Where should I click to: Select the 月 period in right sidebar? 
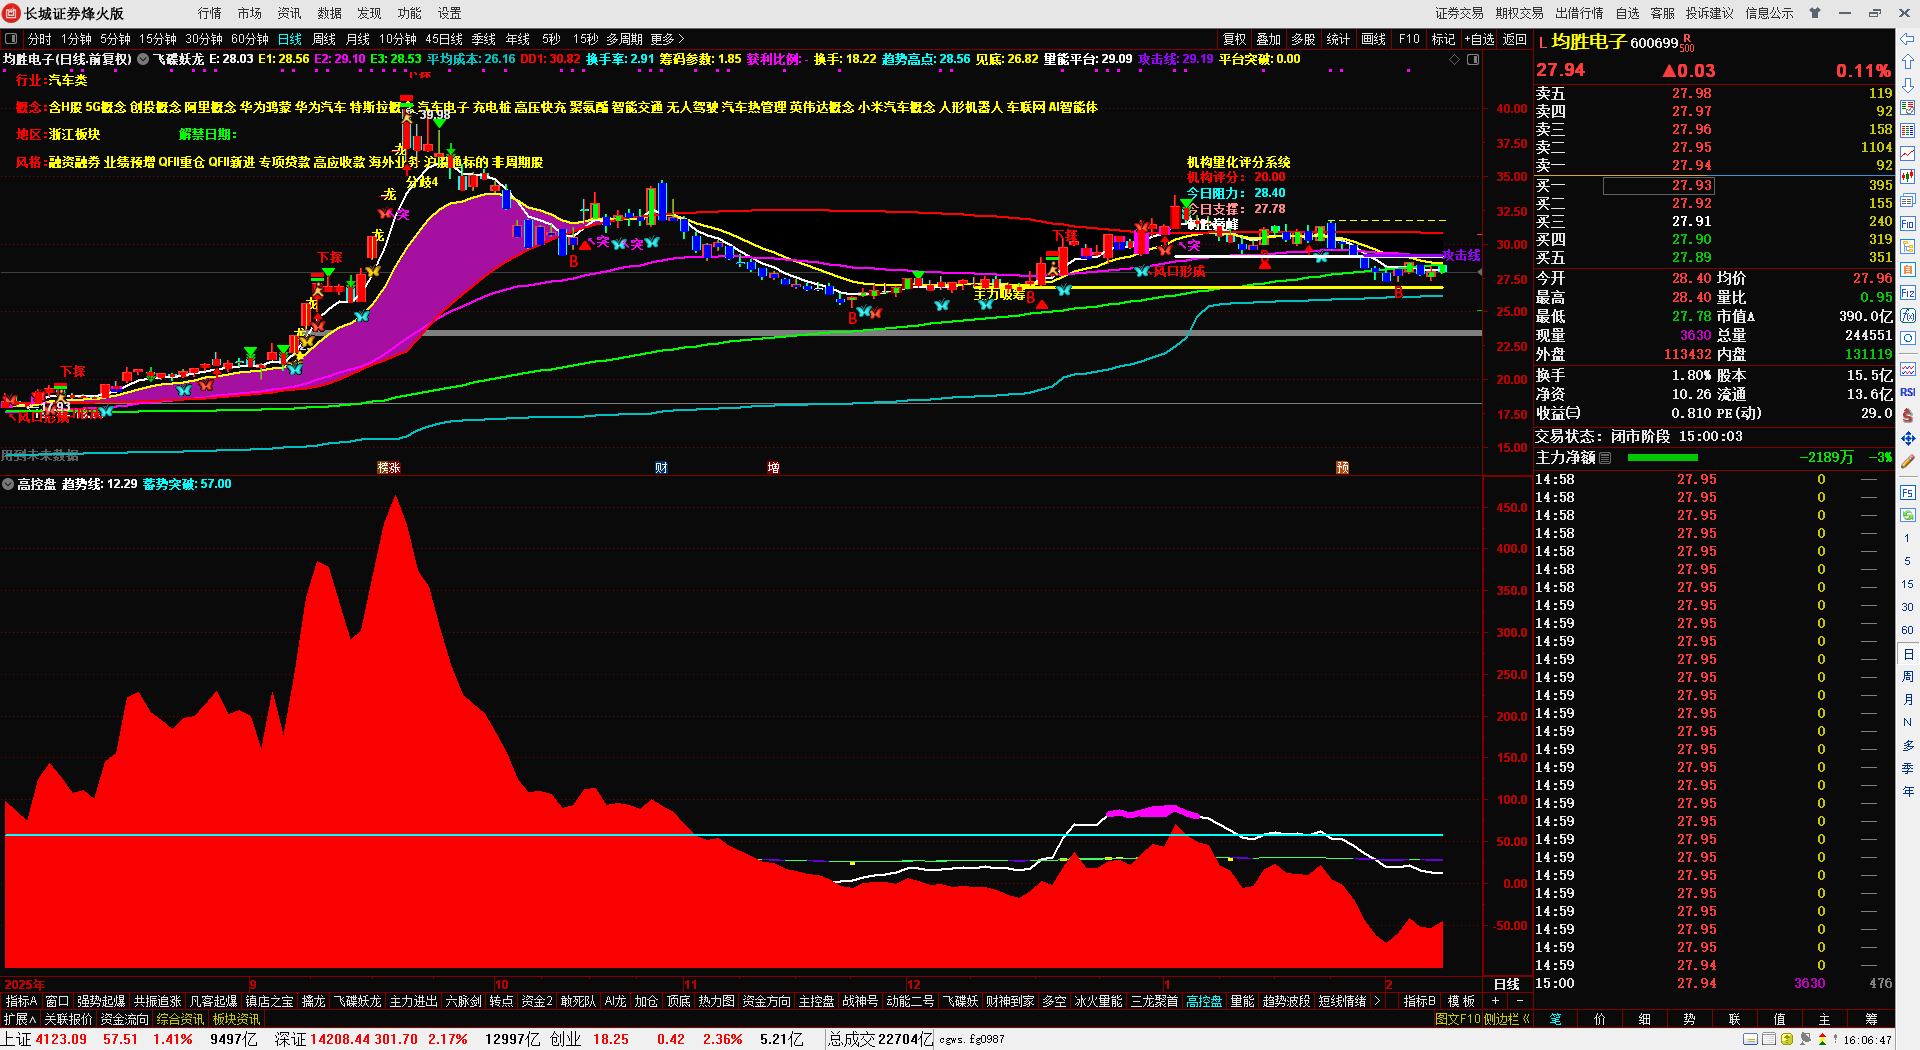point(1908,699)
